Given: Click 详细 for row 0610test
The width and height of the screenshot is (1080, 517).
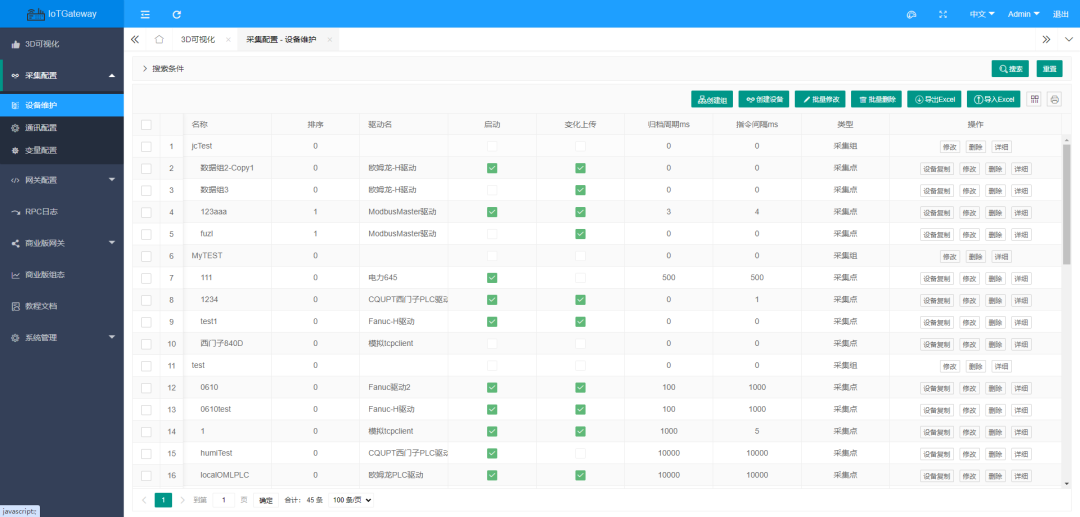Looking at the screenshot, I should (1021, 410).
